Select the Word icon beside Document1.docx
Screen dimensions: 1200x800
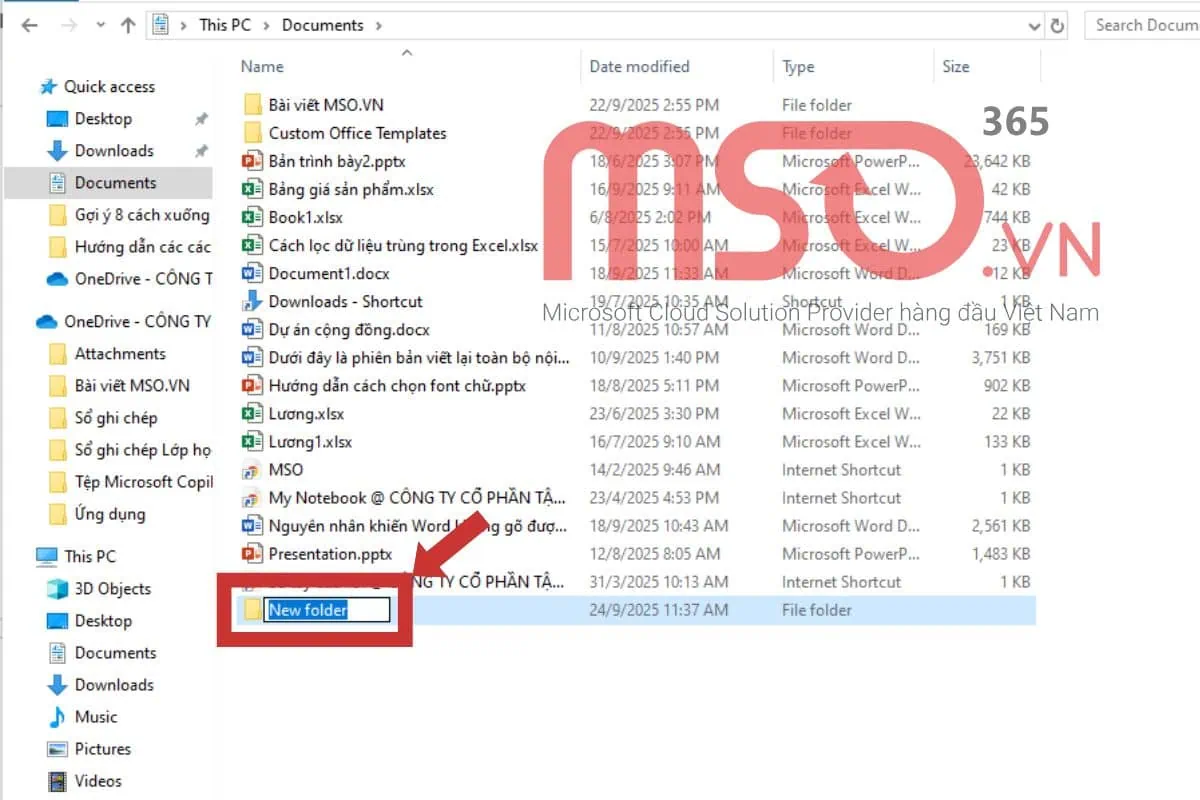[x=253, y=273]
